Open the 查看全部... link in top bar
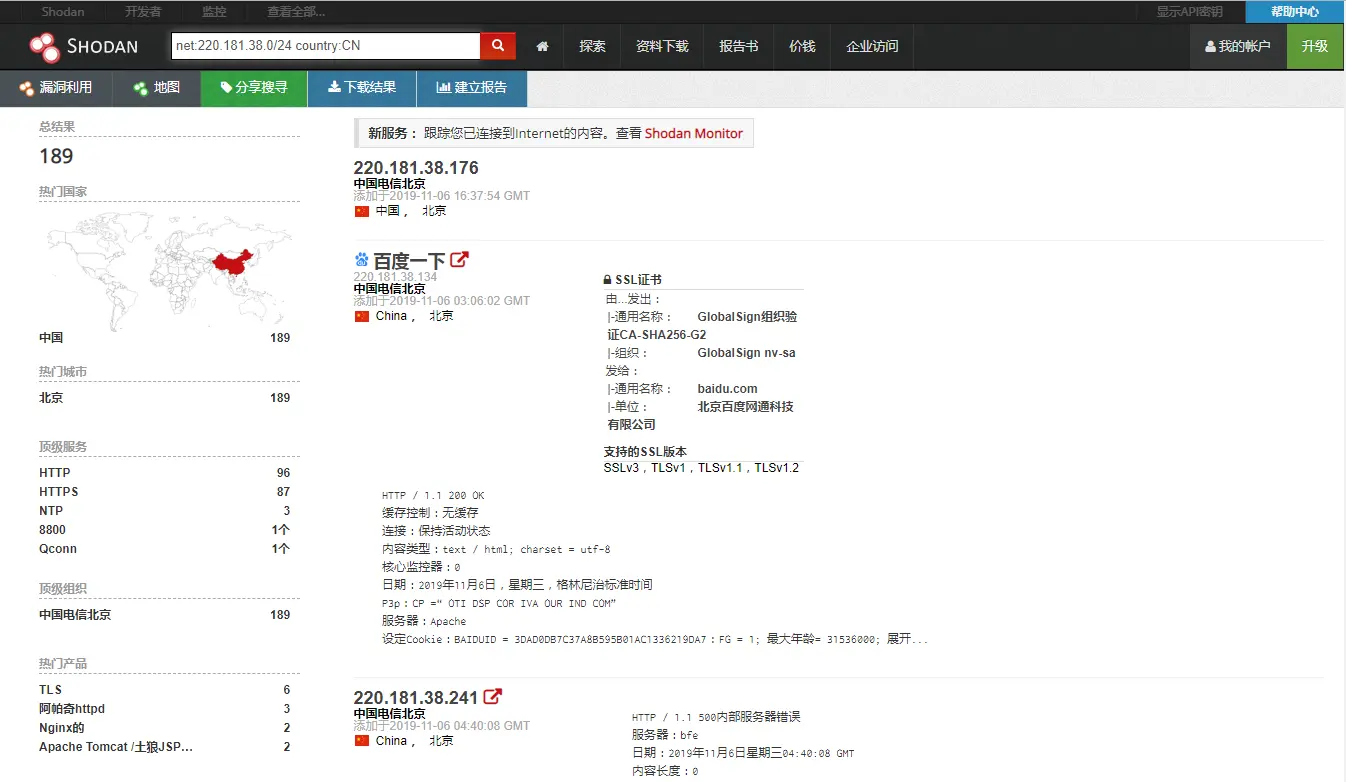The width and height of the screenshot is (1346, 782). (x=296, y=12)
